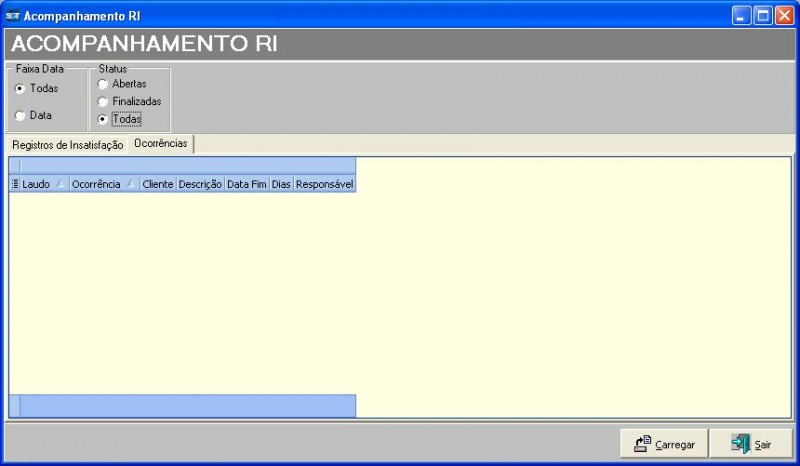800x466 pixels.
Task: Select the Todas radio in Faixa Data
Action: 20,89
